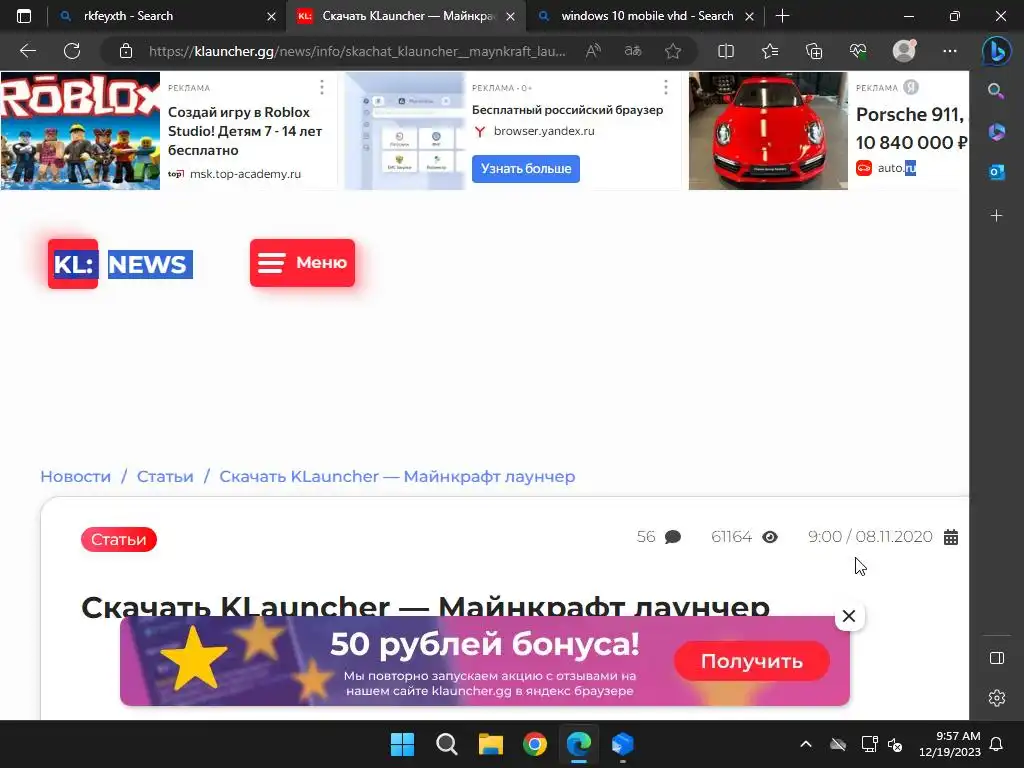Close the rkfeyxth Search tab
The width and height of the screenshot is (1024, 768).
pos(271,16)
